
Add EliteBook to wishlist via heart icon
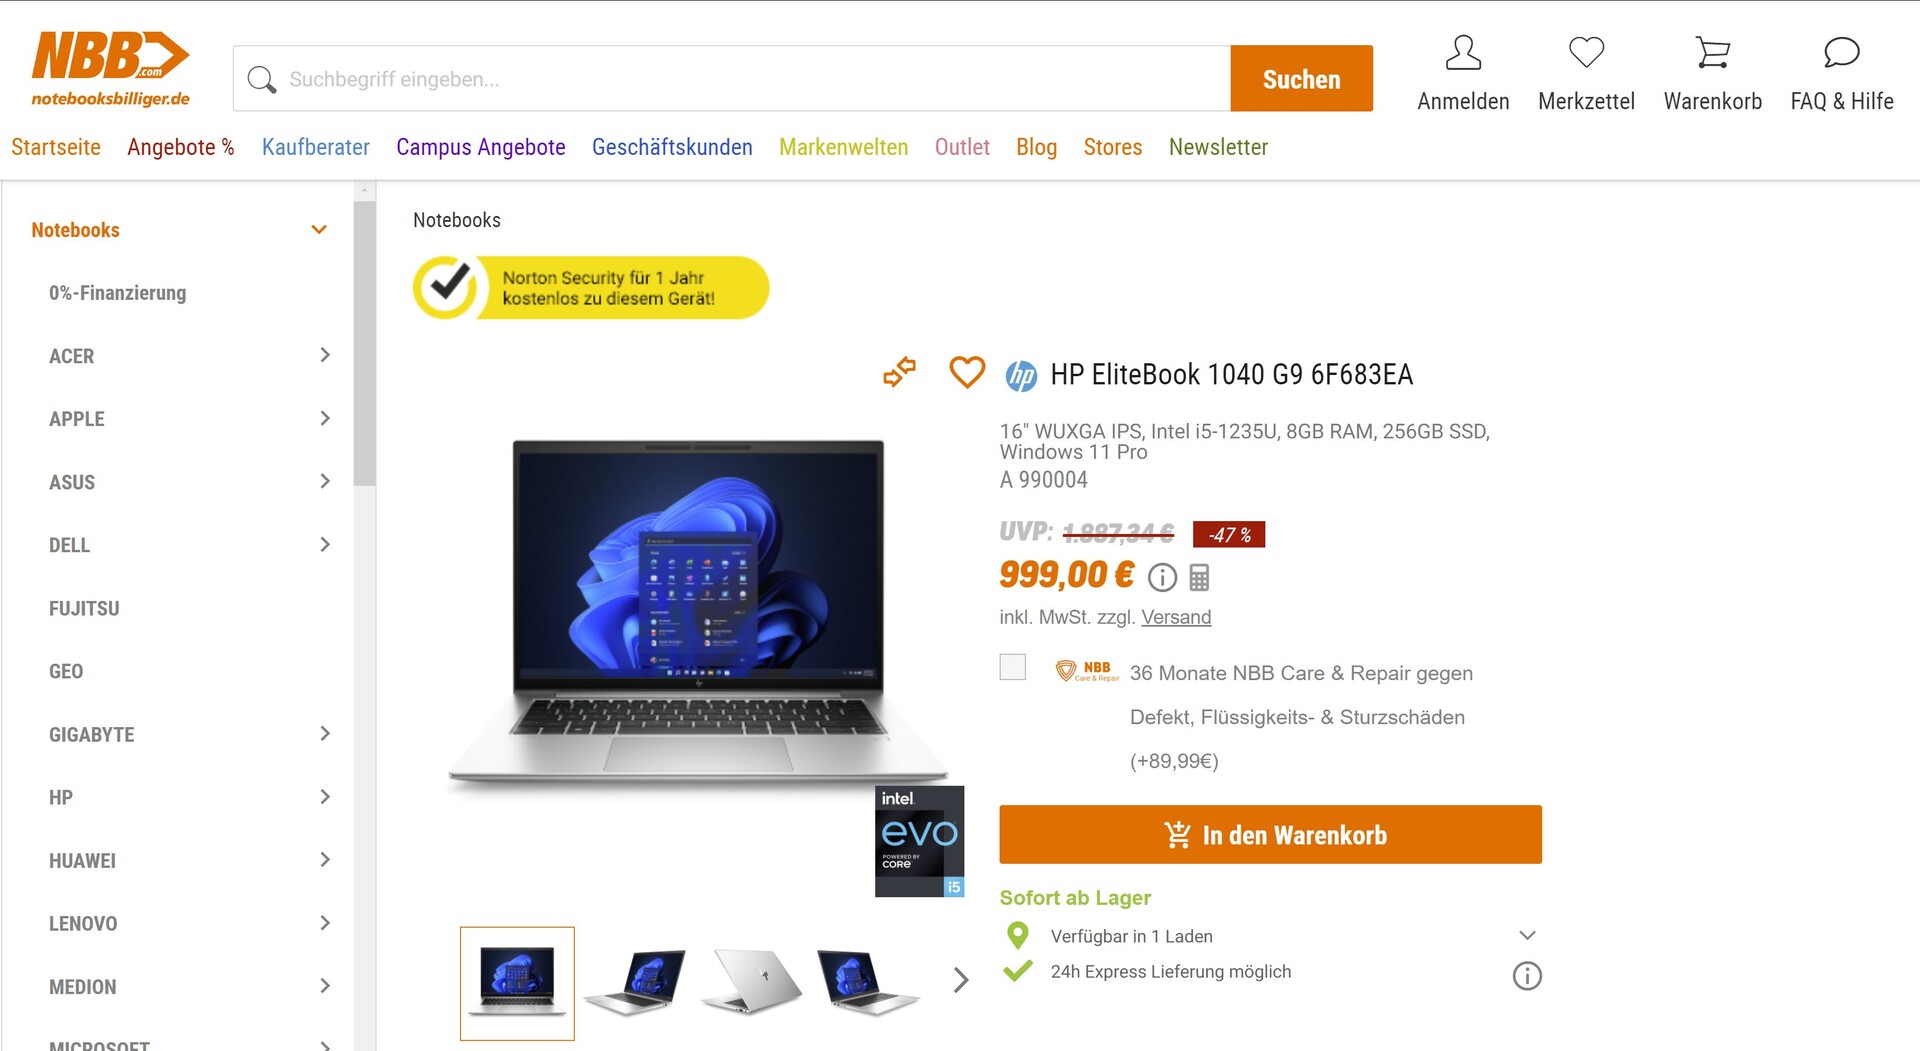[966, 372]
